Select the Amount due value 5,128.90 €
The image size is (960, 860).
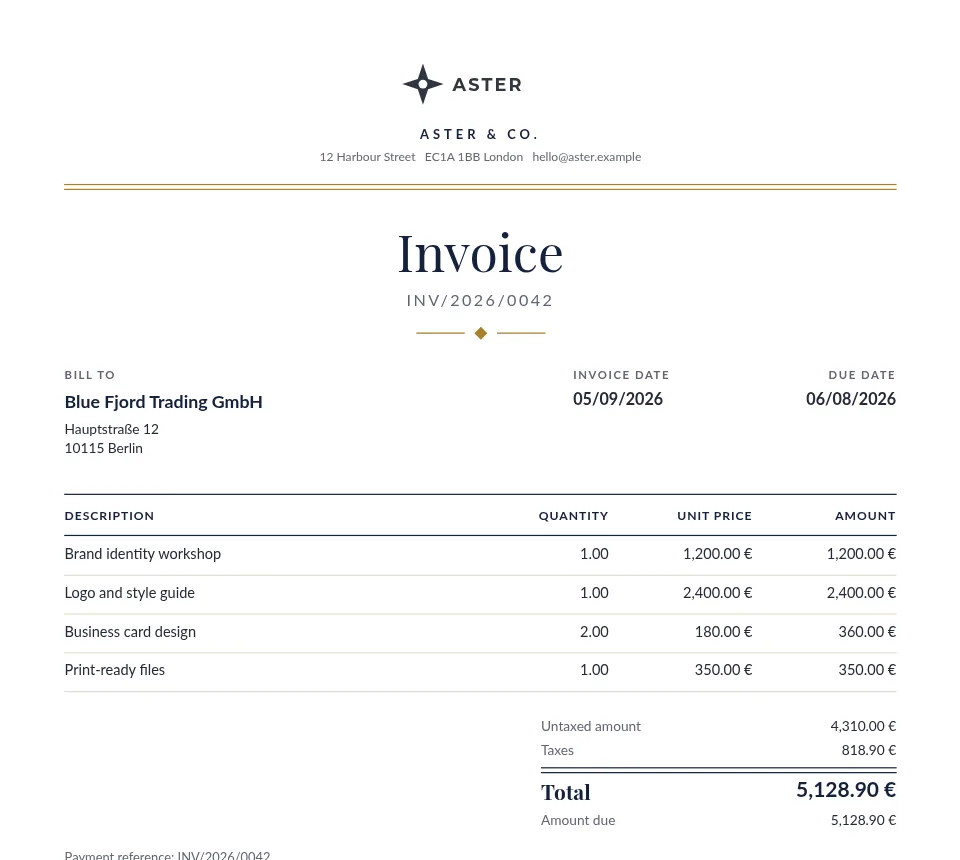(x=863, y=820)
